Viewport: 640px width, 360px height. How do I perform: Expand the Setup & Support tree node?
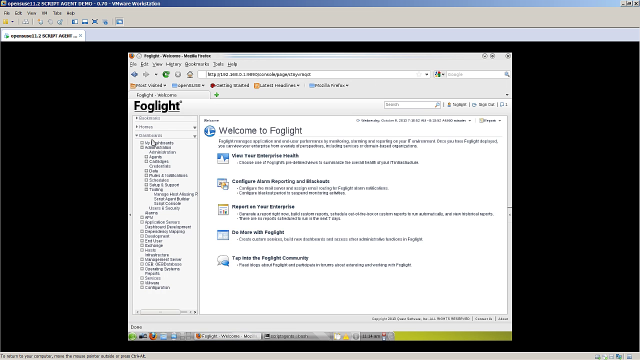pos(146,185)
